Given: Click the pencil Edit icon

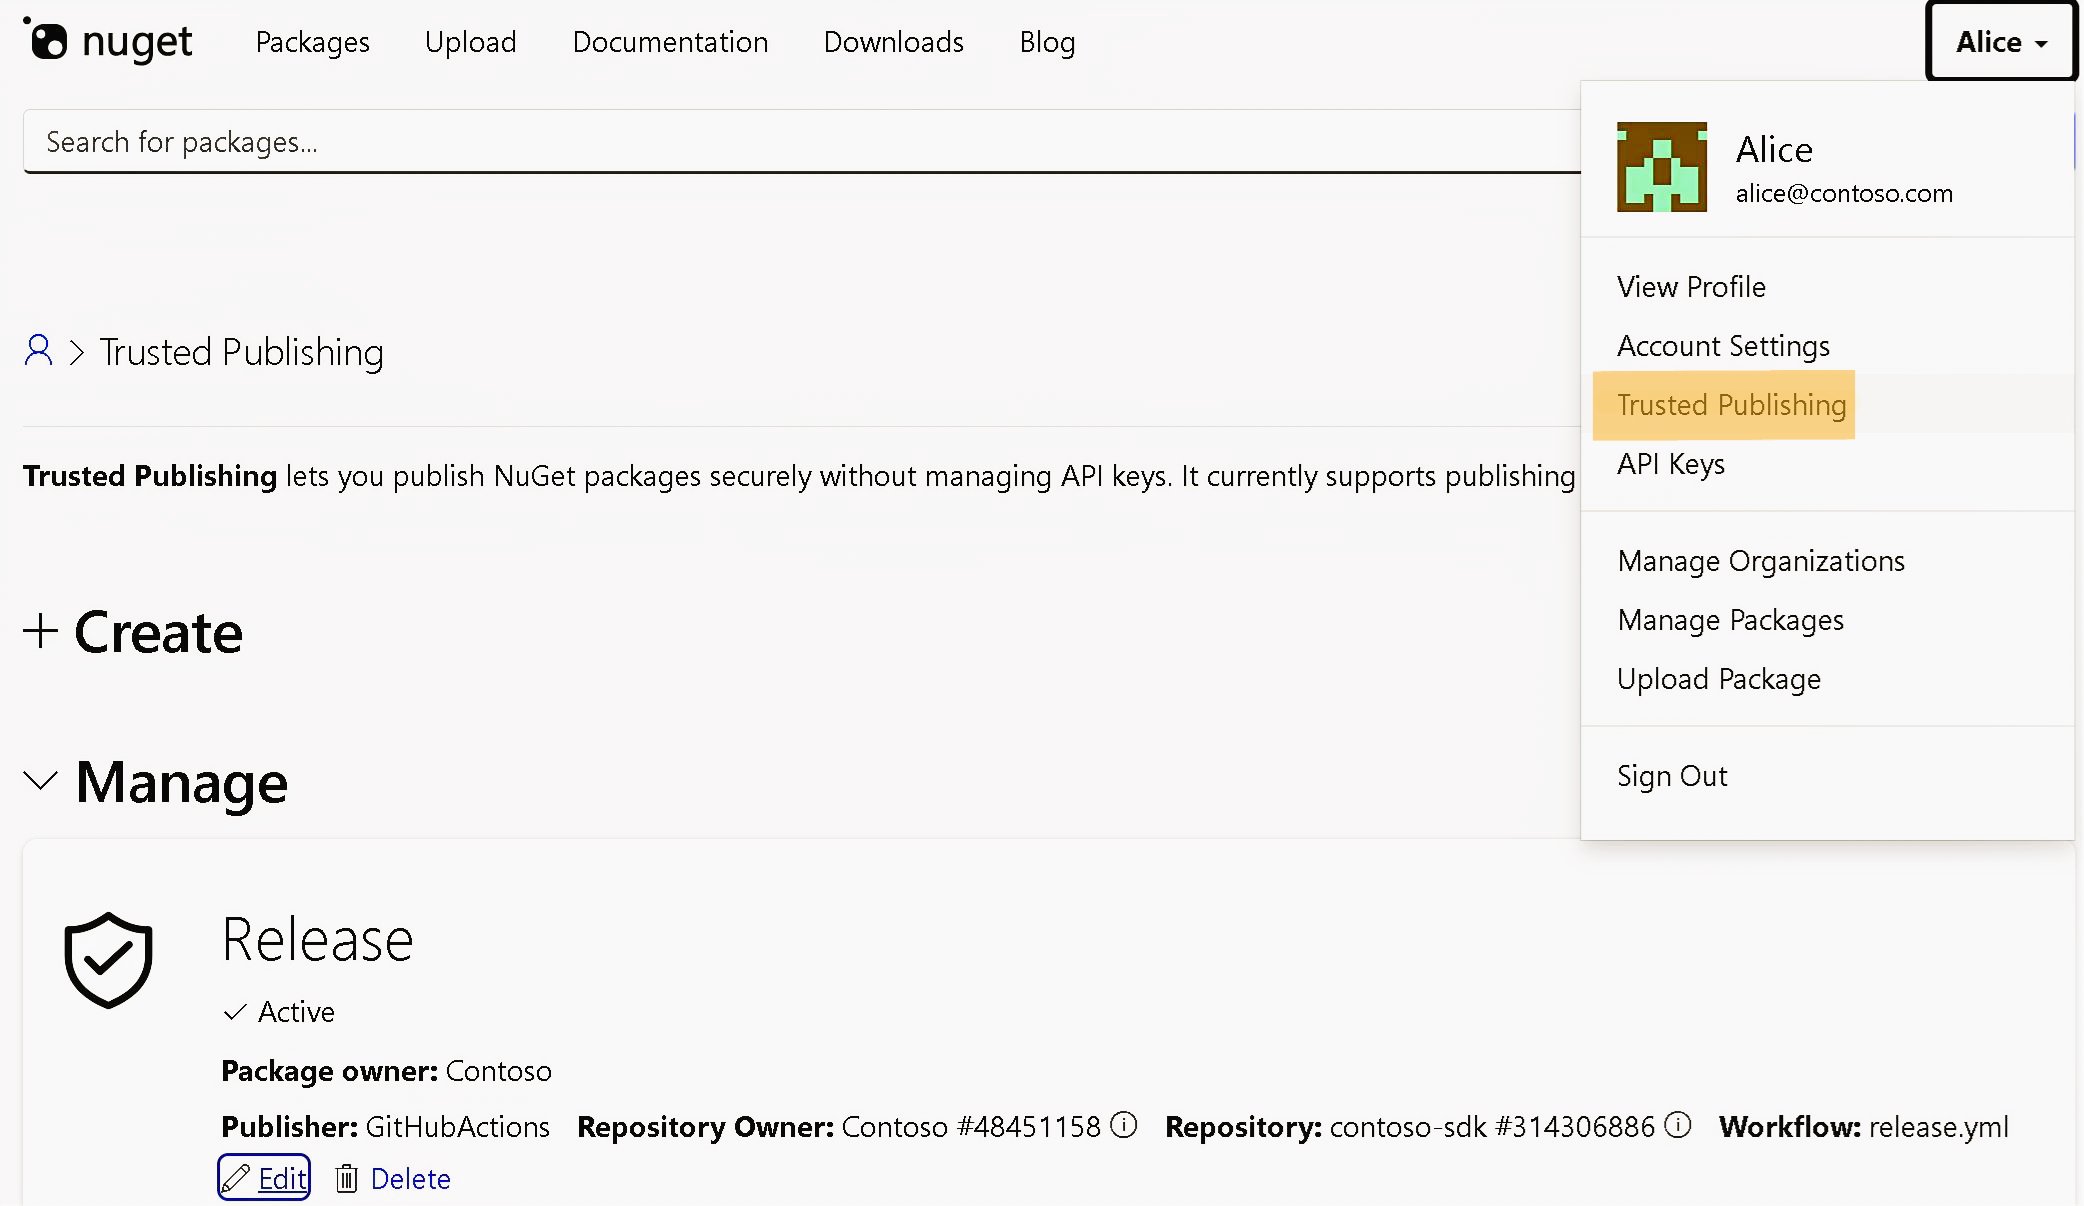Looking at the screenshot, I should (x=236, y=1178).
